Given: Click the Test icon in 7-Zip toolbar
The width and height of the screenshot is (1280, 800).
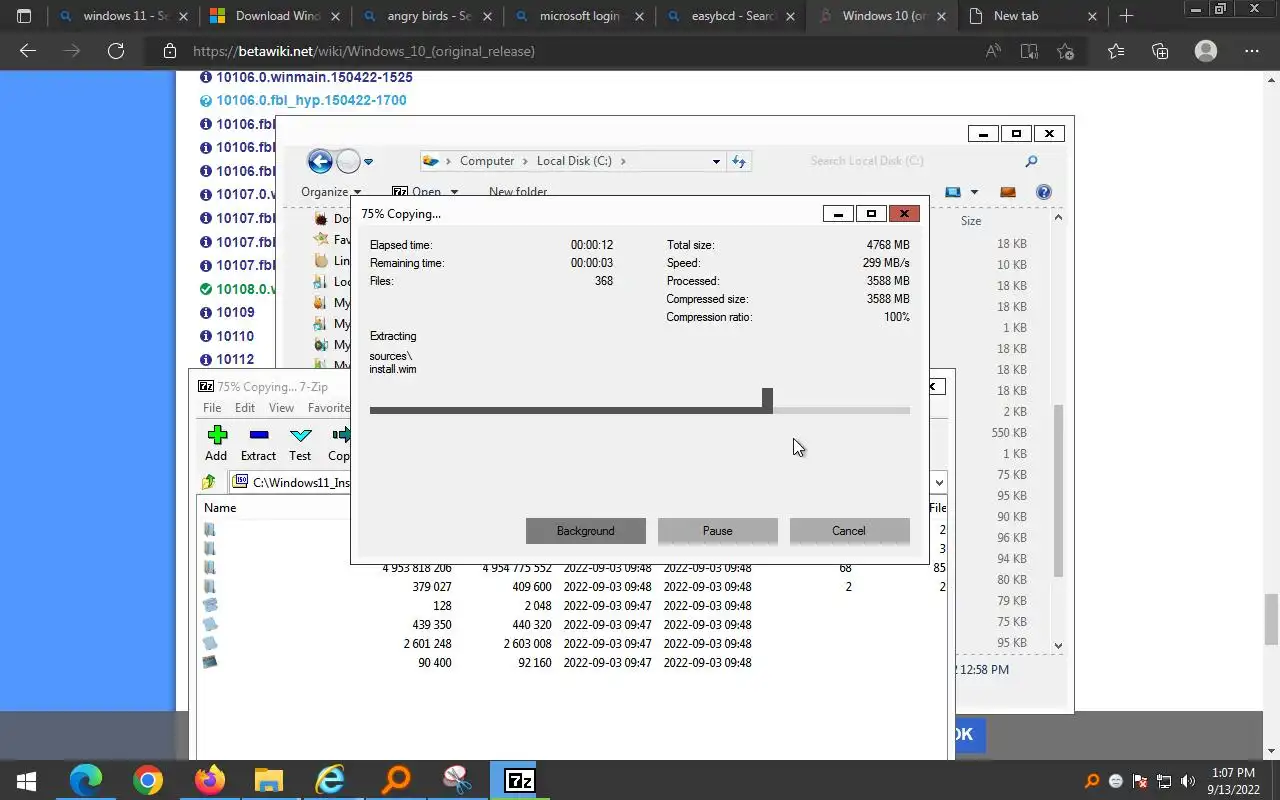Looking at the screenshot, I should click(x=300, y=435).
